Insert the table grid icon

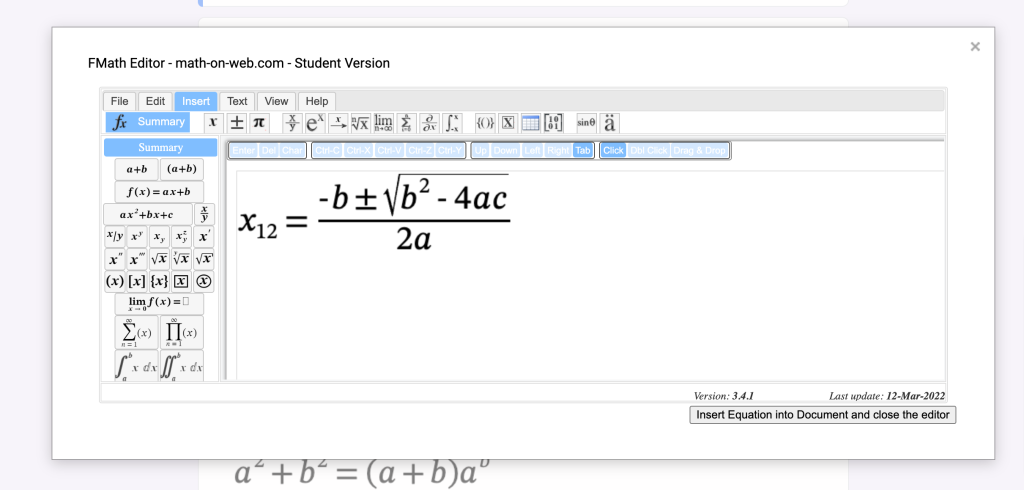530,122
